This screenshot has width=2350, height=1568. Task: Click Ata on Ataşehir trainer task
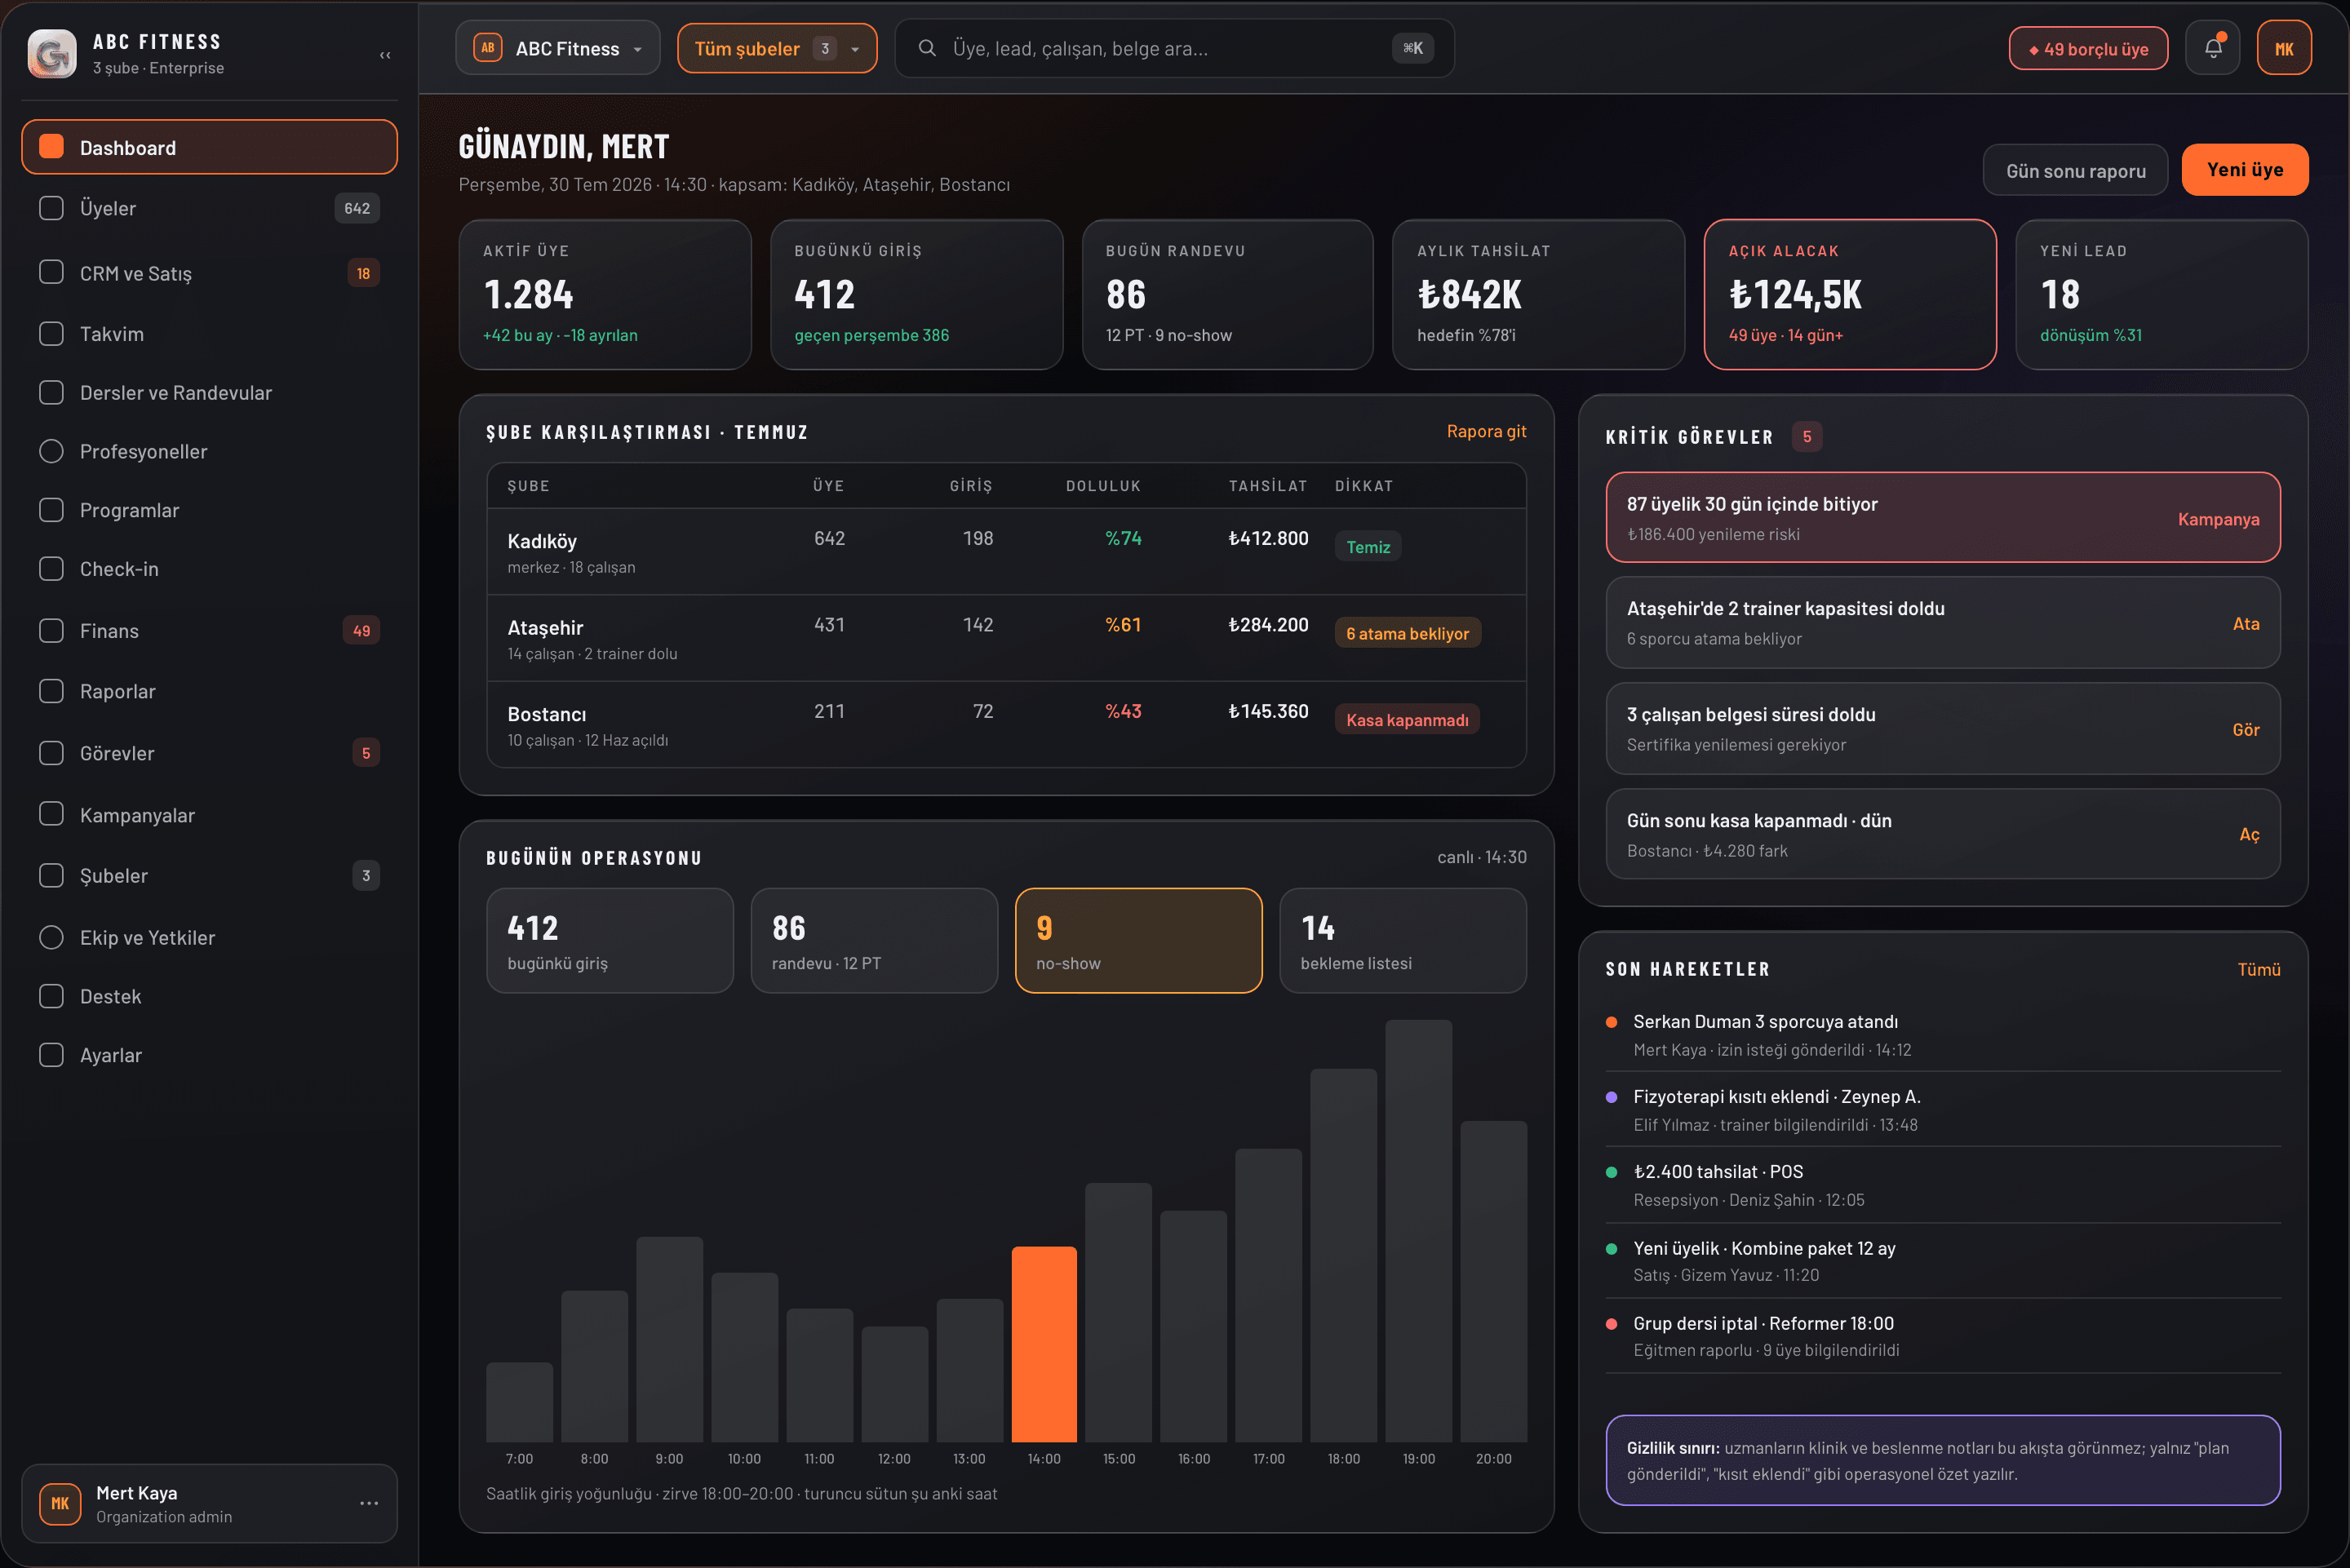(2246, 623)
